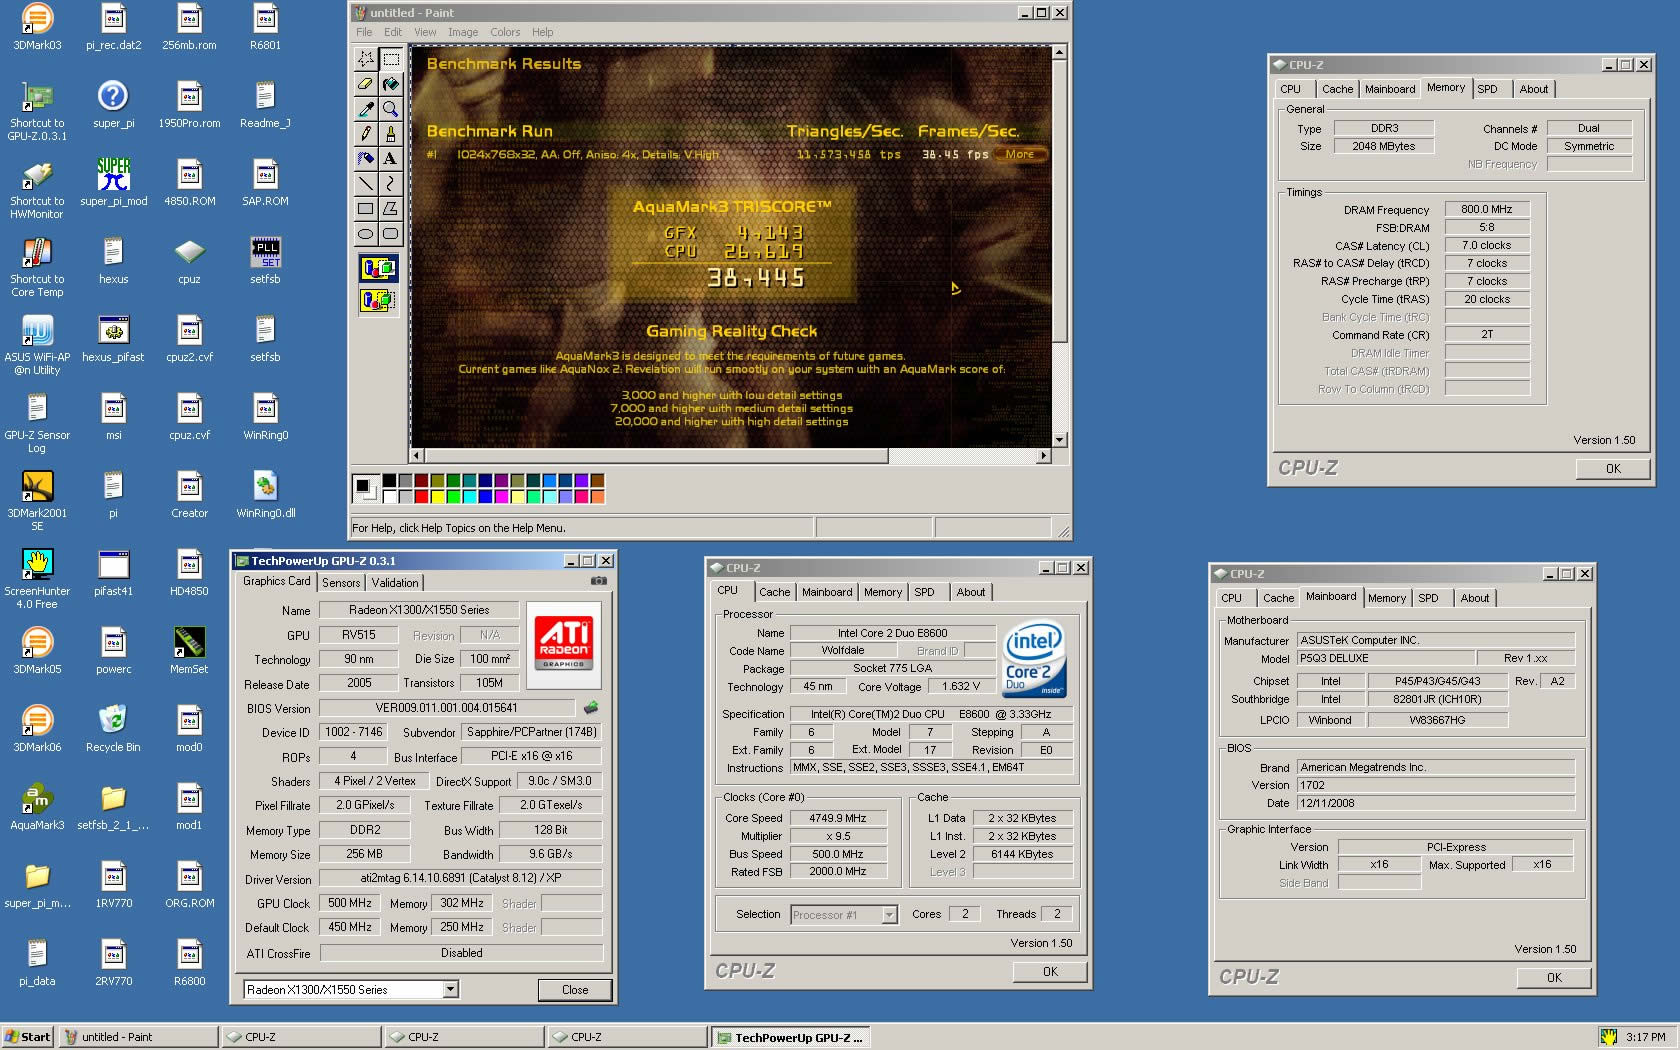Open the Processor #1 selection dropdown

pyautogui.click(x=889, y=914)
